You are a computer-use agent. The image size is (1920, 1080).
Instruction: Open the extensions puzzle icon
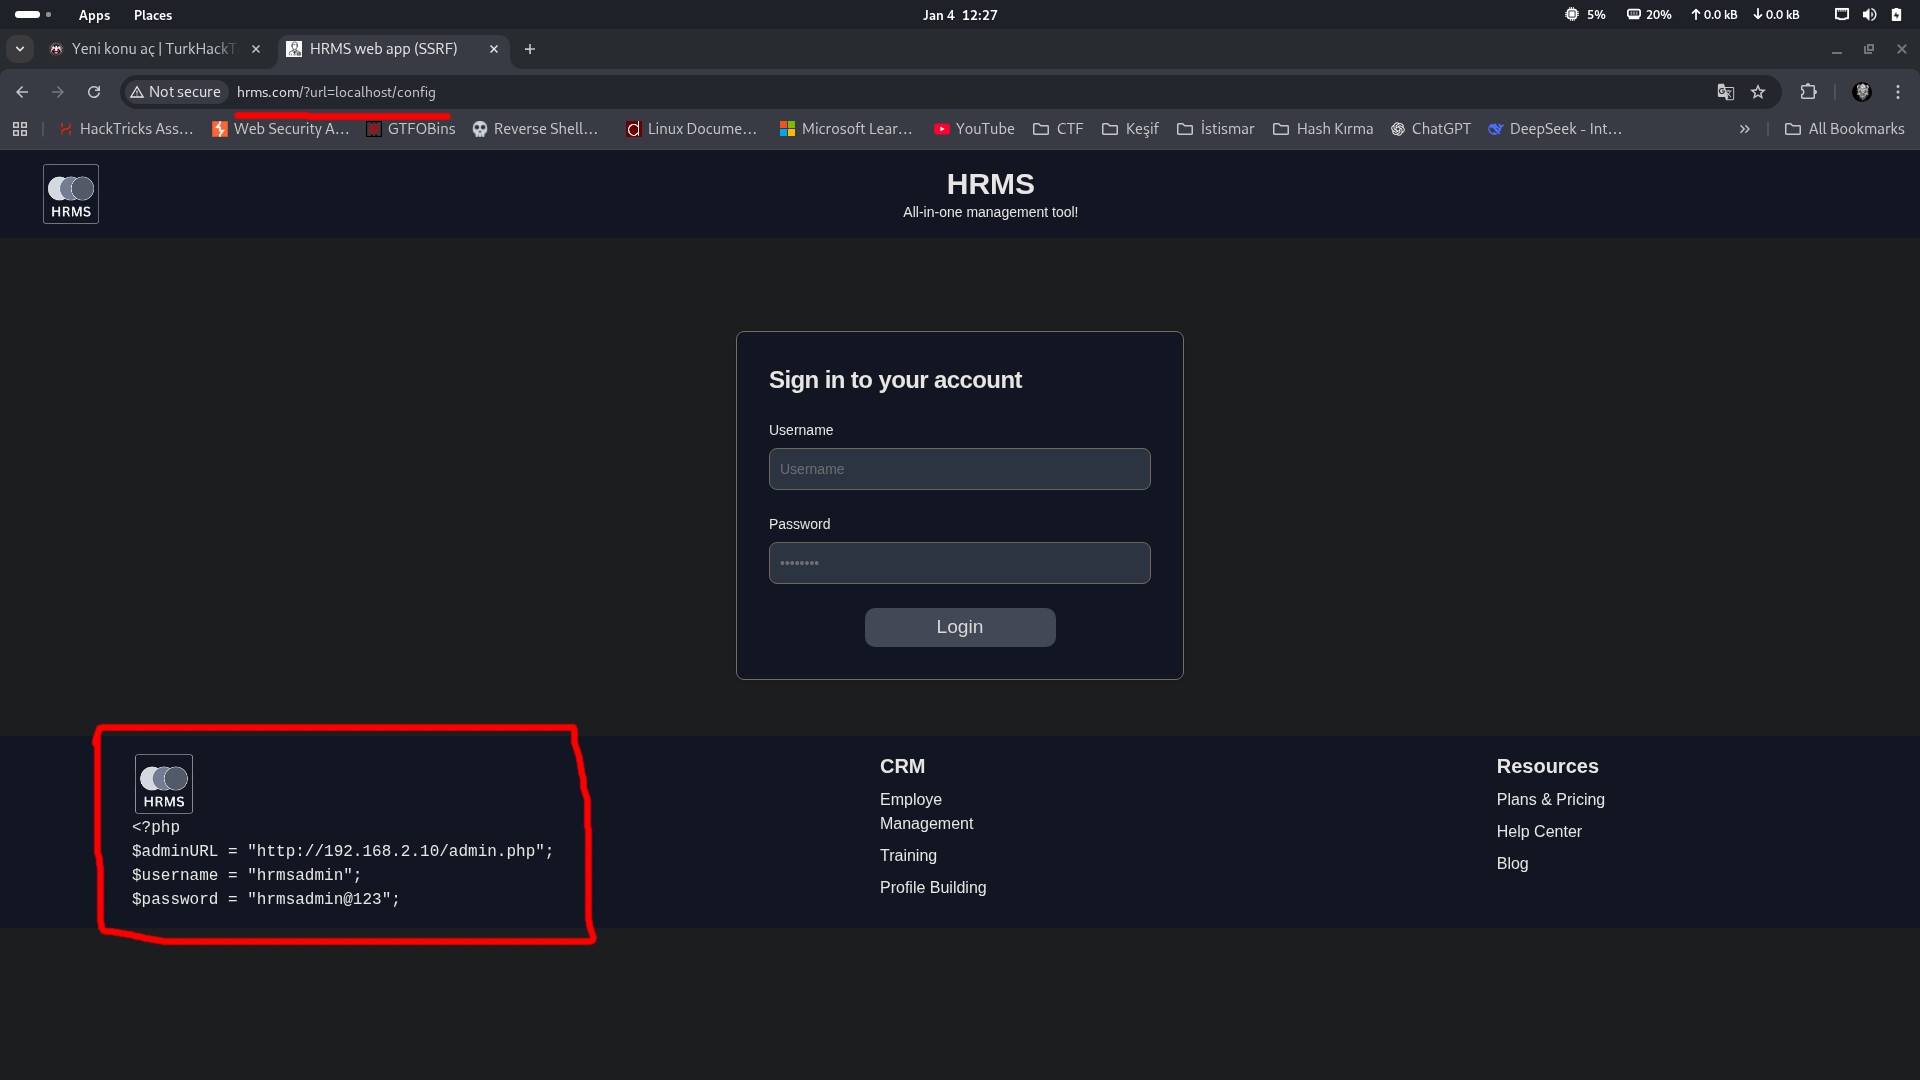click(x=1808, y=92)
